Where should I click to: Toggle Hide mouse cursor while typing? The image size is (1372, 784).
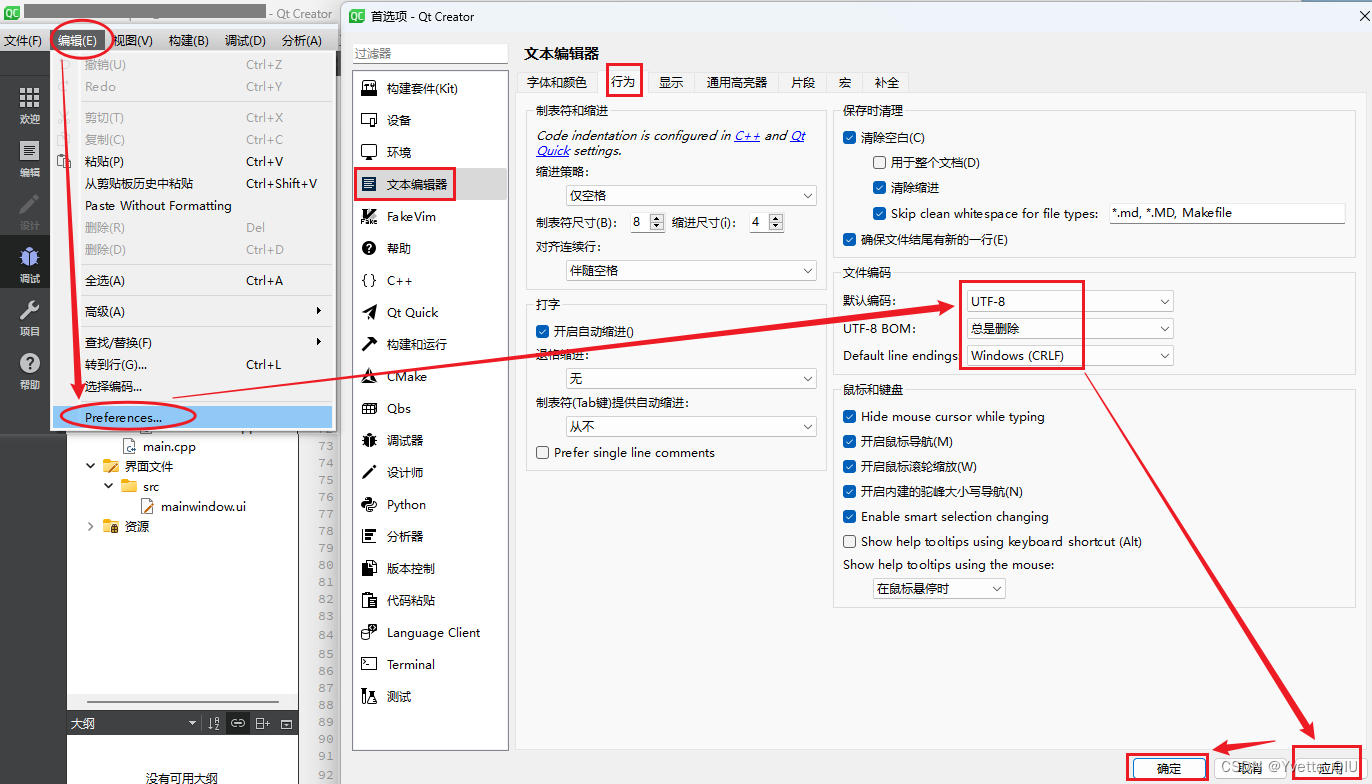[x=850, y=416]
